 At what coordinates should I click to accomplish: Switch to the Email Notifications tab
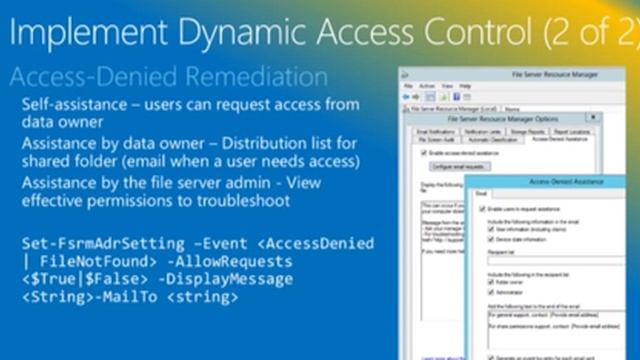click(x=436, y=132)
